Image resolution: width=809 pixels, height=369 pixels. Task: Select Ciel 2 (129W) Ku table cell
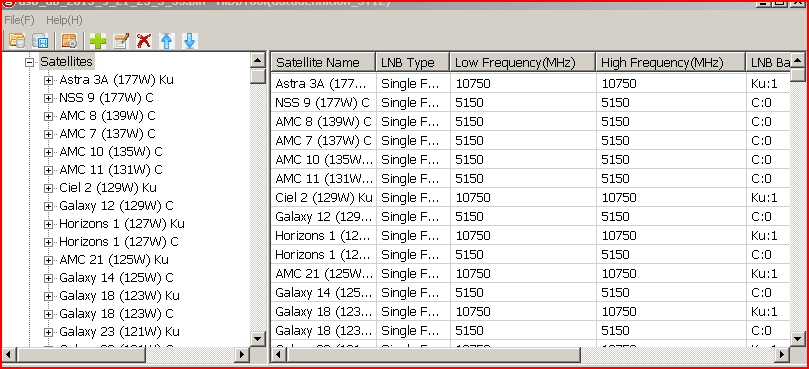pyautogui.click(x=323, y=198)
